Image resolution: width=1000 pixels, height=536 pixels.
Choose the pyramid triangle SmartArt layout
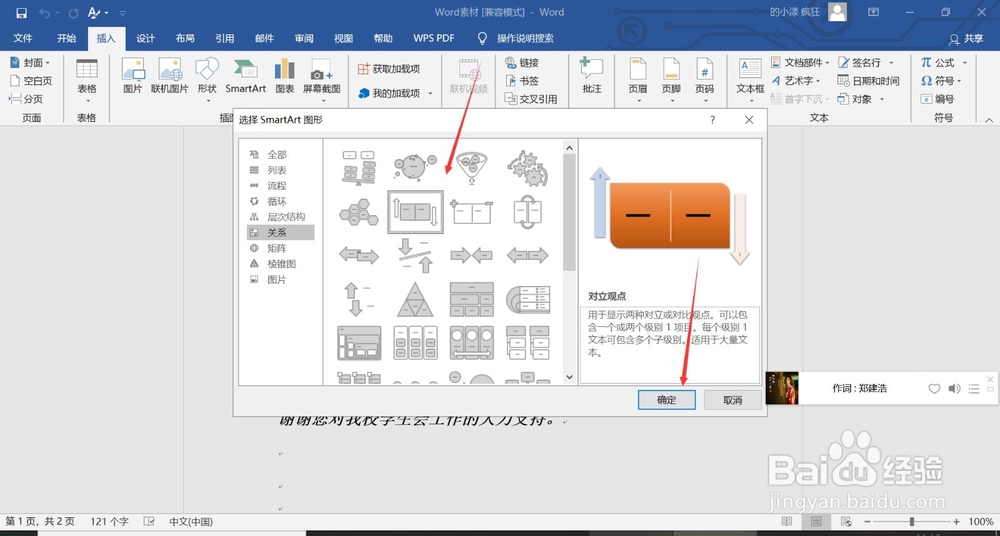tap(415, 299)
